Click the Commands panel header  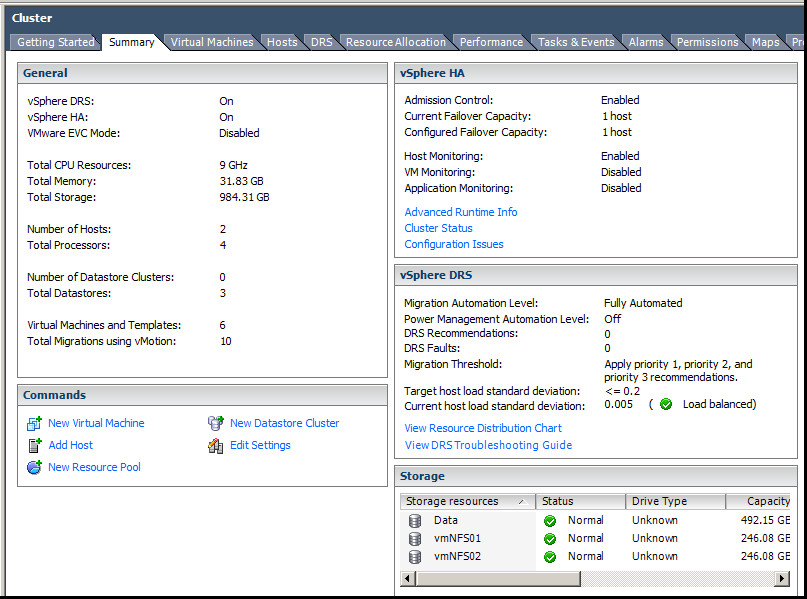[x=202, y=395]
